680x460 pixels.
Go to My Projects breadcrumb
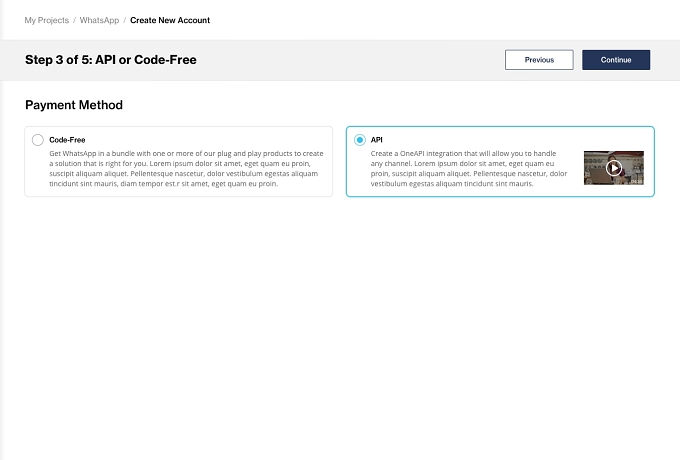[x=46, y=20]
